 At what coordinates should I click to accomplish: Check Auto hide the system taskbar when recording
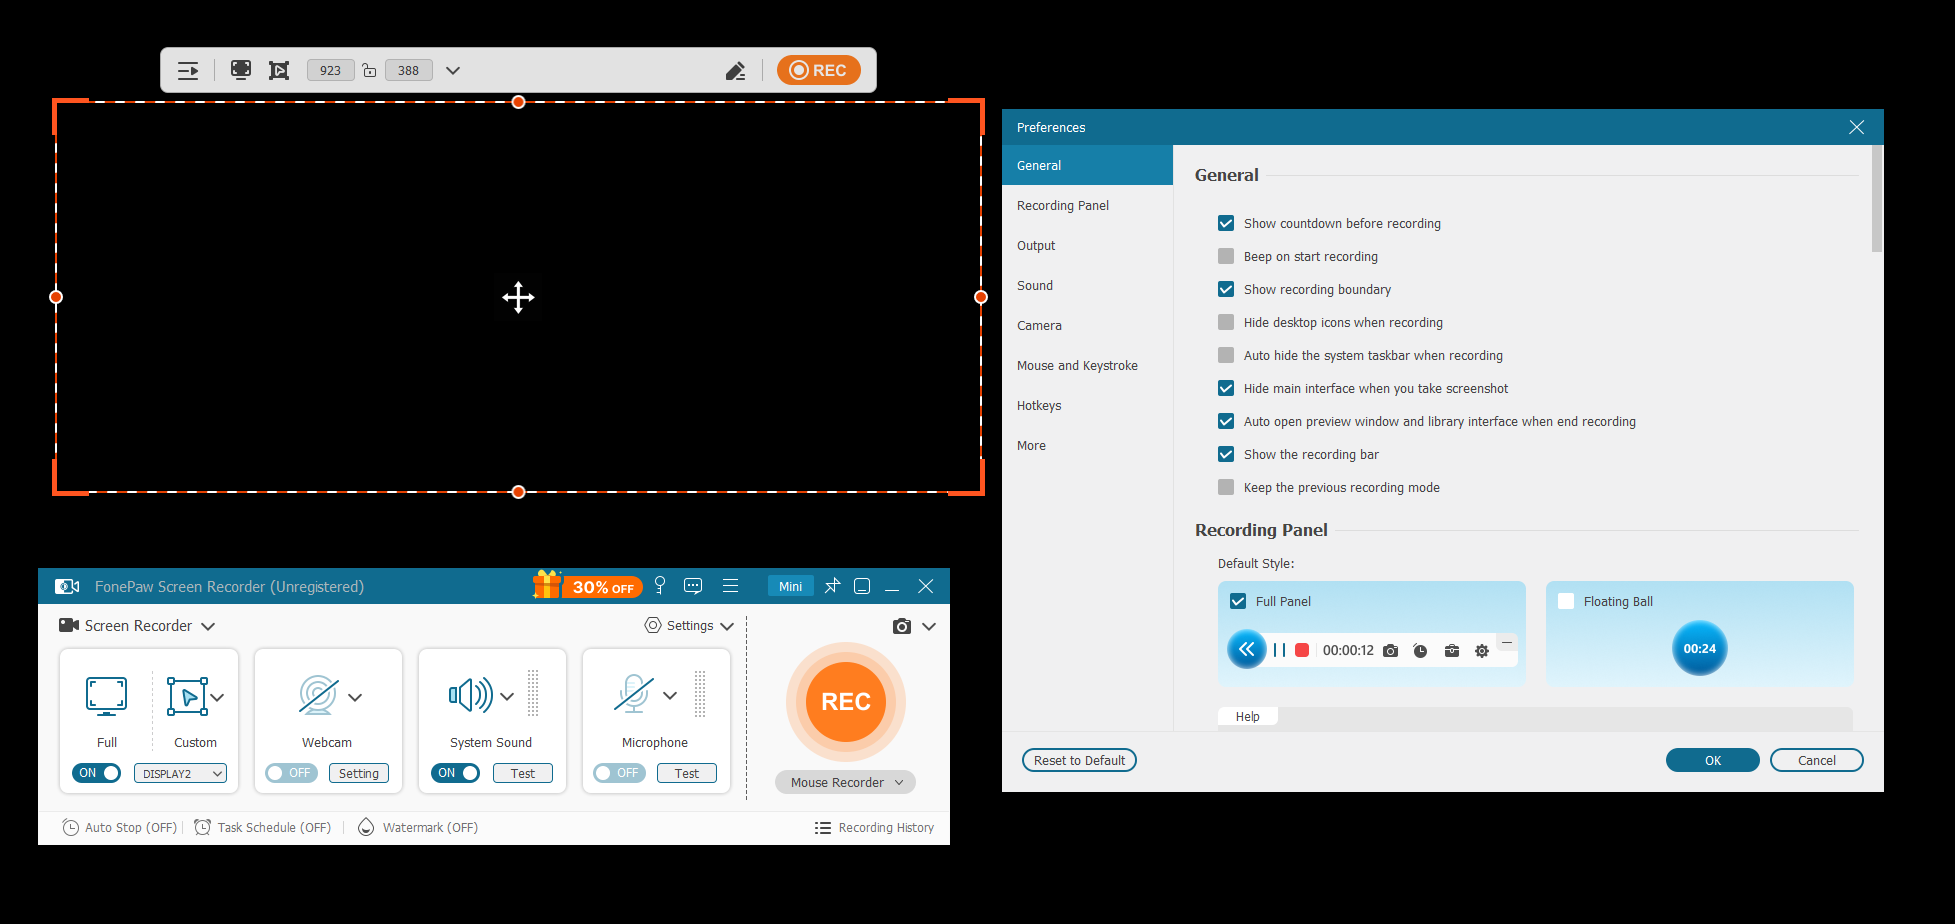(1226, 355)
